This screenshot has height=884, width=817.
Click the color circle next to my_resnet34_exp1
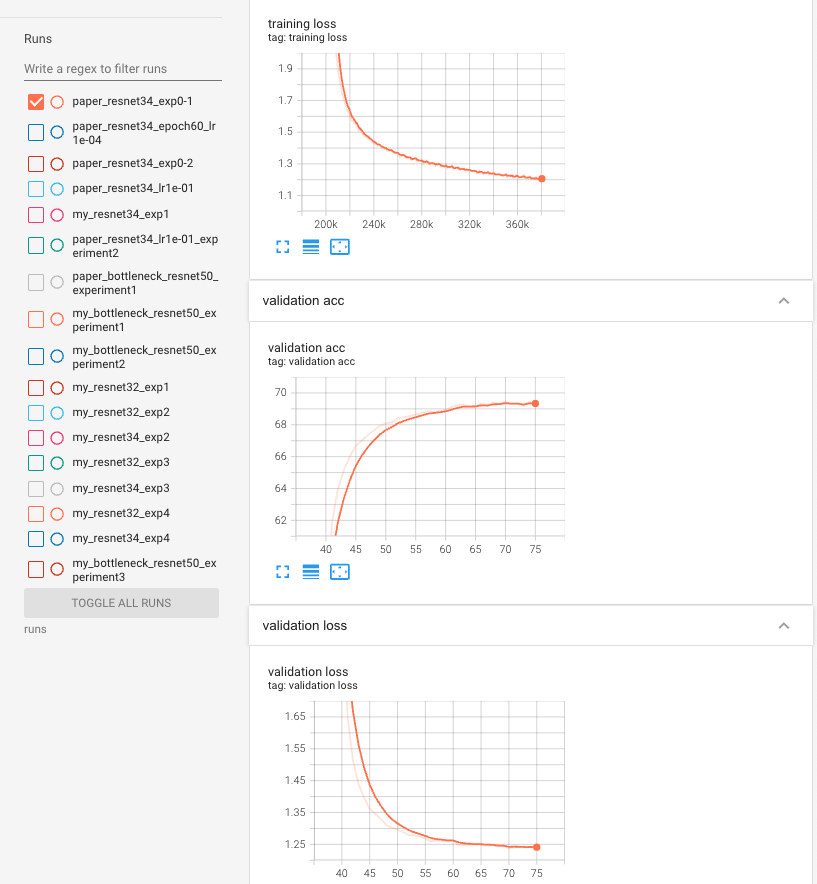(x=56, y=213)
